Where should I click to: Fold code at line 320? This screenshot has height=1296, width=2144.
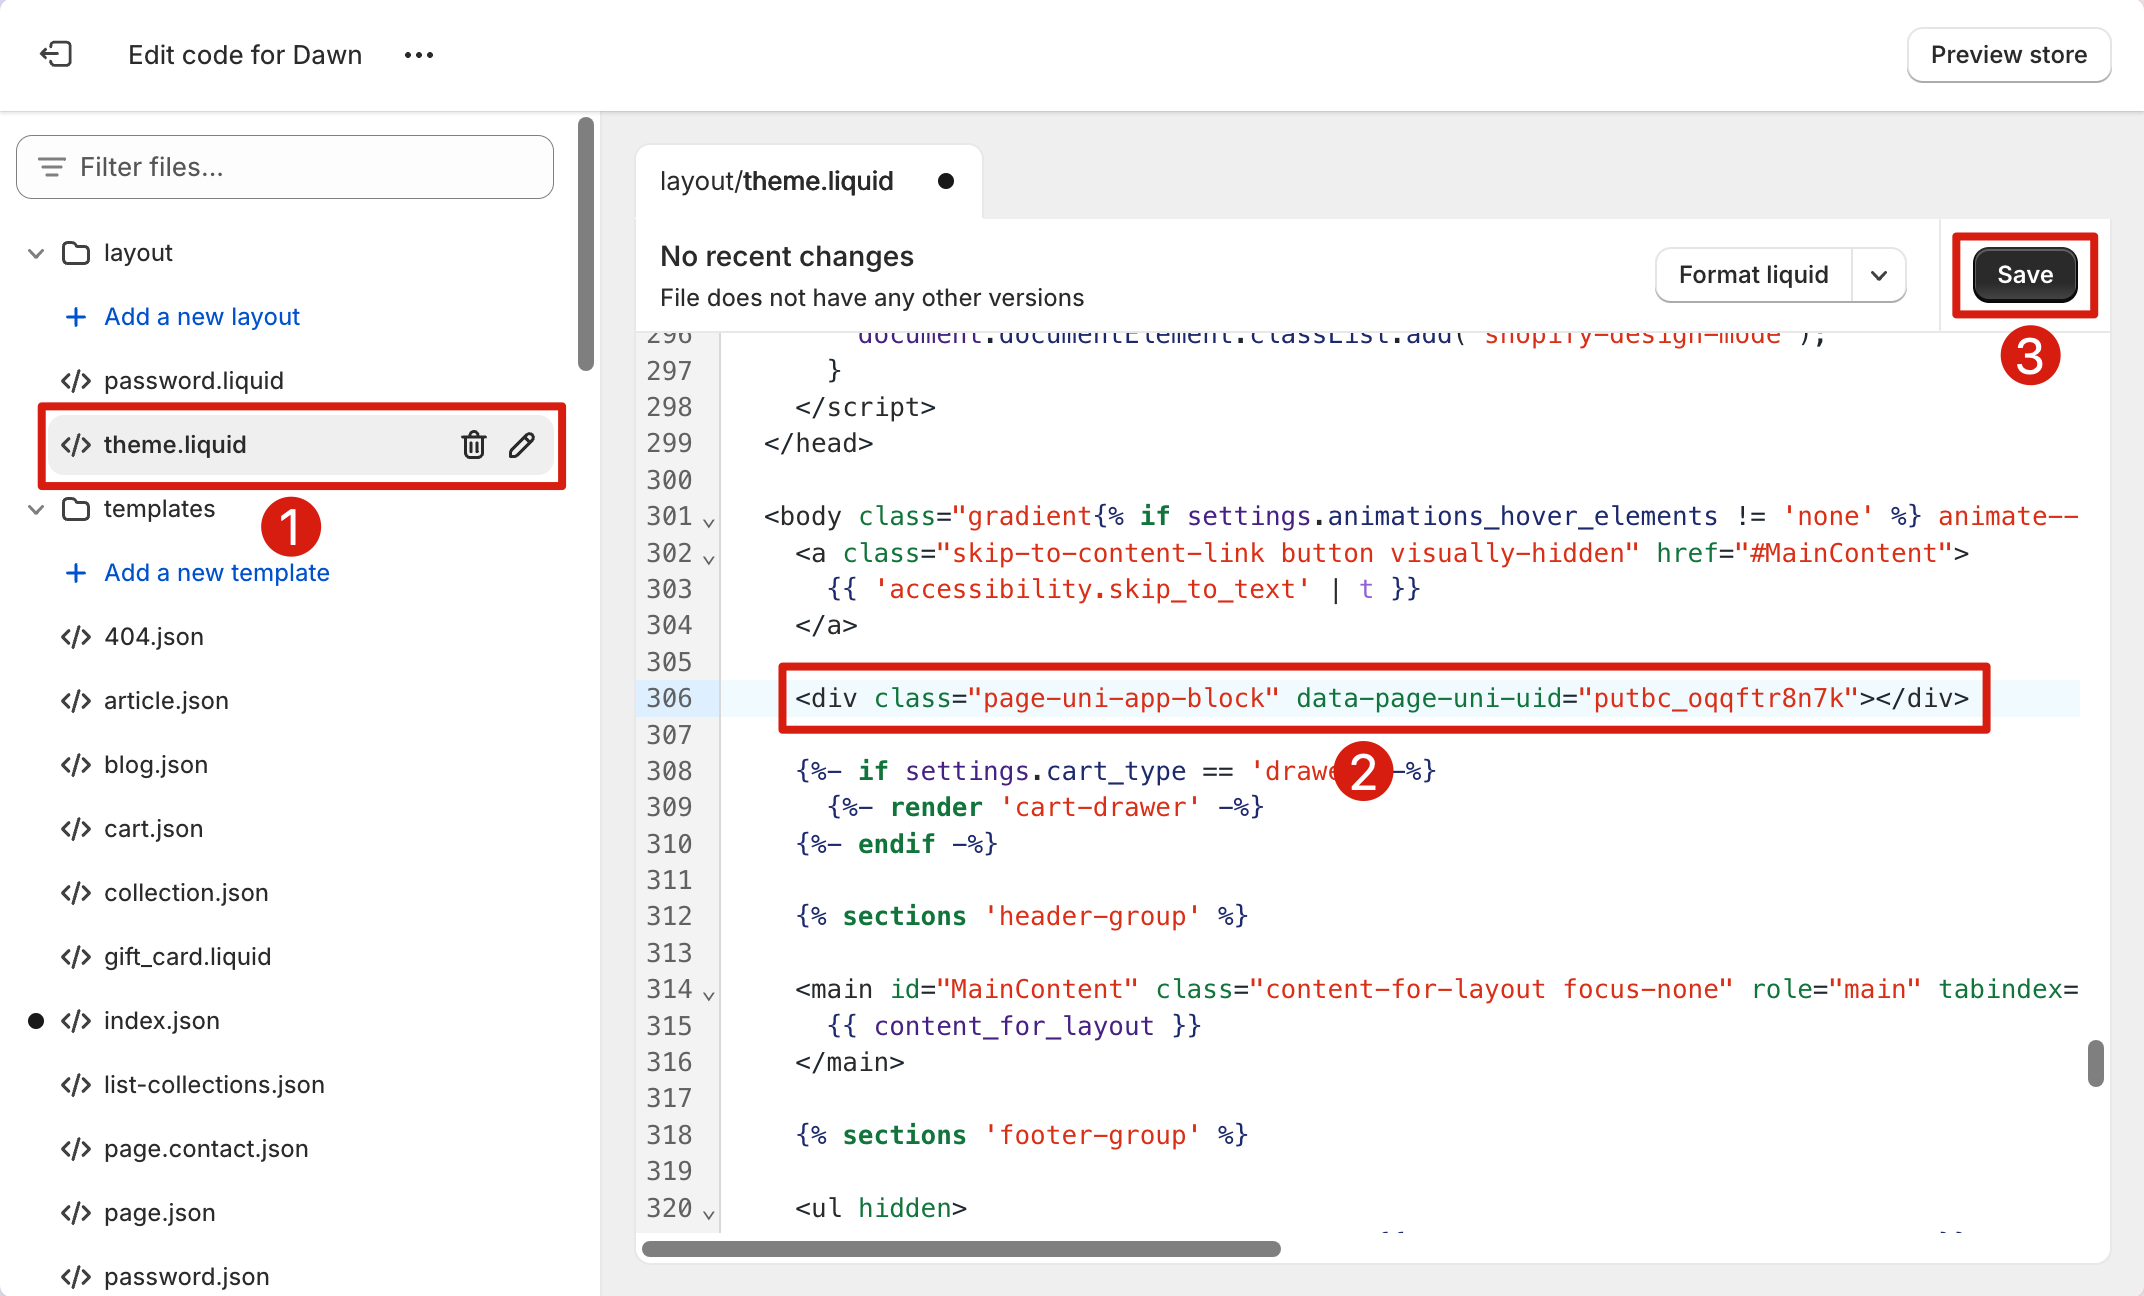click(709, 1214)
